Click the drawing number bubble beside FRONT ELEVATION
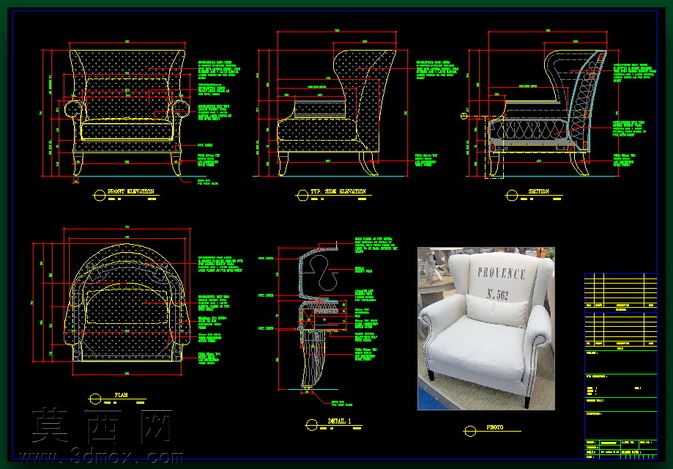The height and width of the screenshot is (469, 673). 100,195
